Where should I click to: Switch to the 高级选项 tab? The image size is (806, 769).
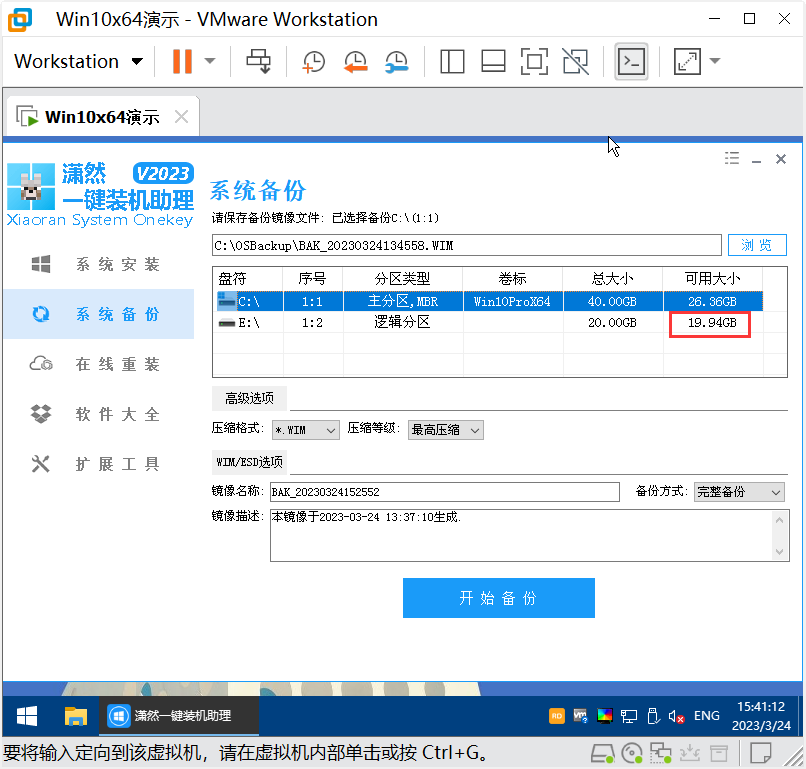click(x=249, y=398)
